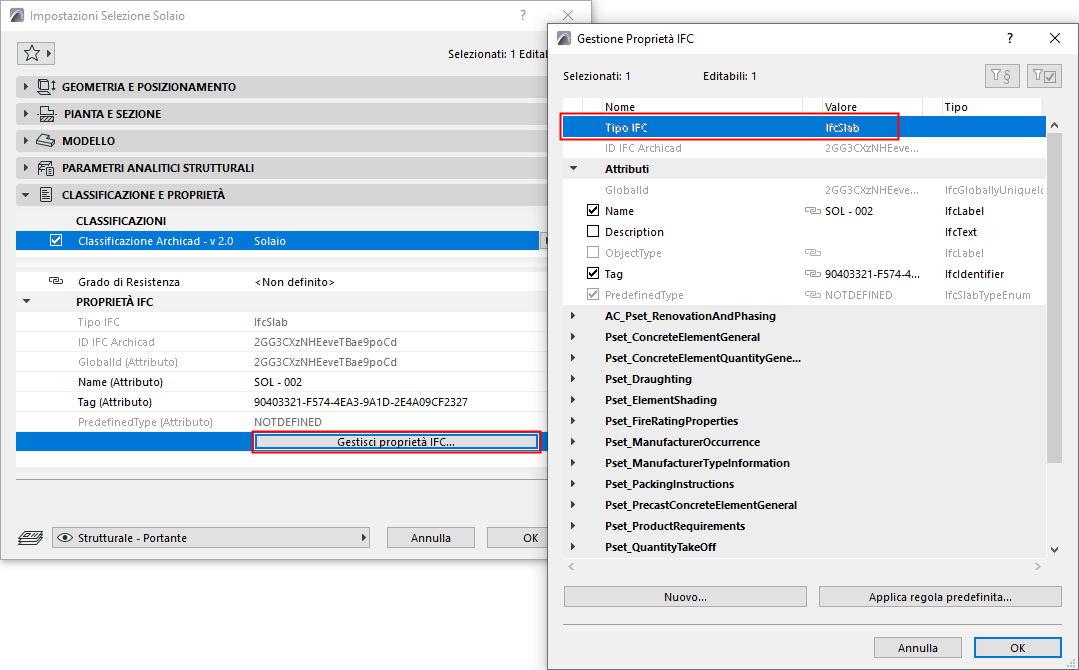Click the link icon beside Grado di Resistenza

click(56, 281)
